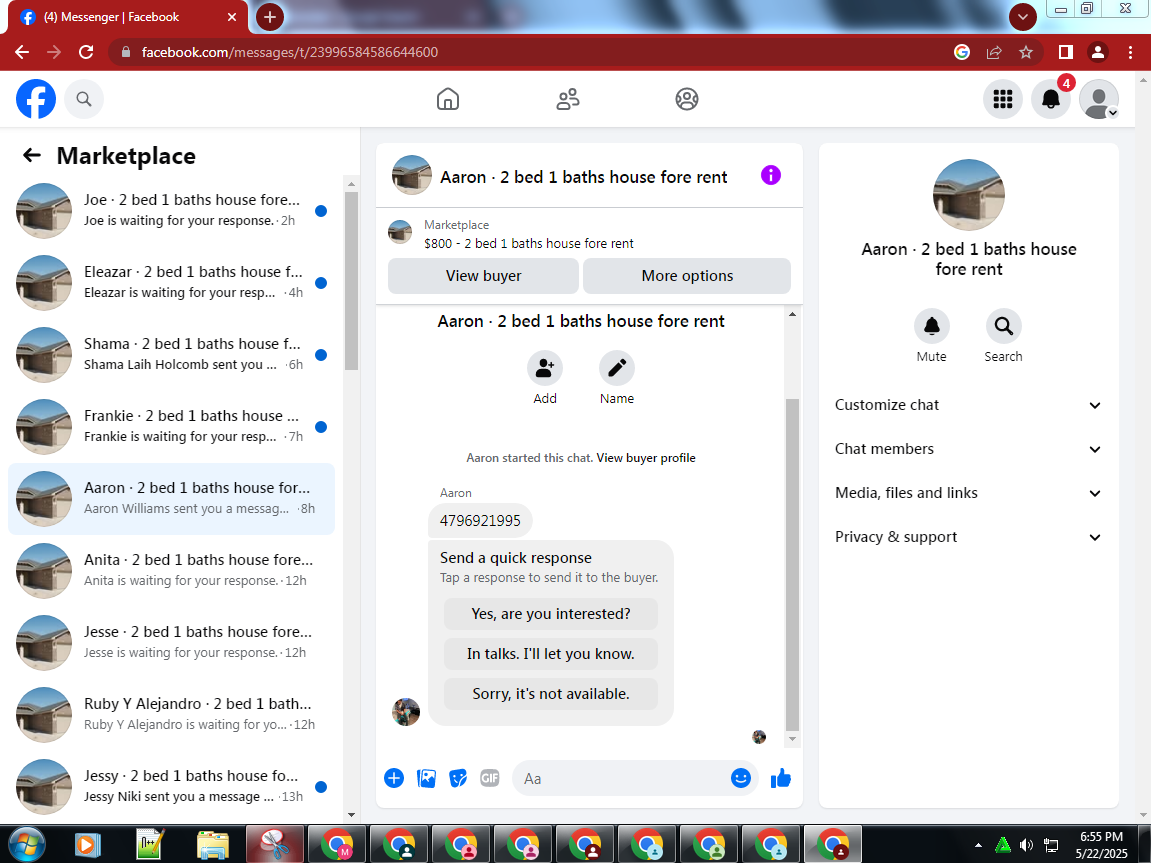Send 'In talks. I'll let you know.' response
The height and width of the screenshot is (863, 1151).
point(551,654)
